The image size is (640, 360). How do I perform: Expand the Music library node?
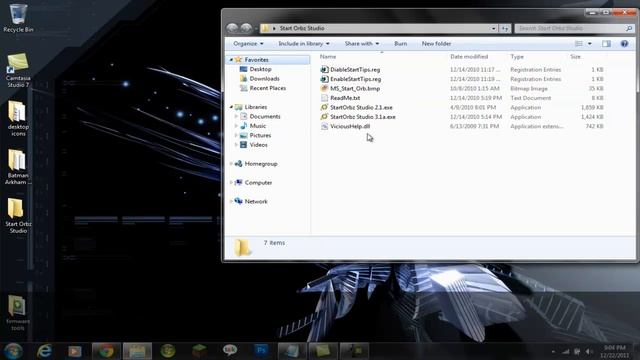click(236, 126)
